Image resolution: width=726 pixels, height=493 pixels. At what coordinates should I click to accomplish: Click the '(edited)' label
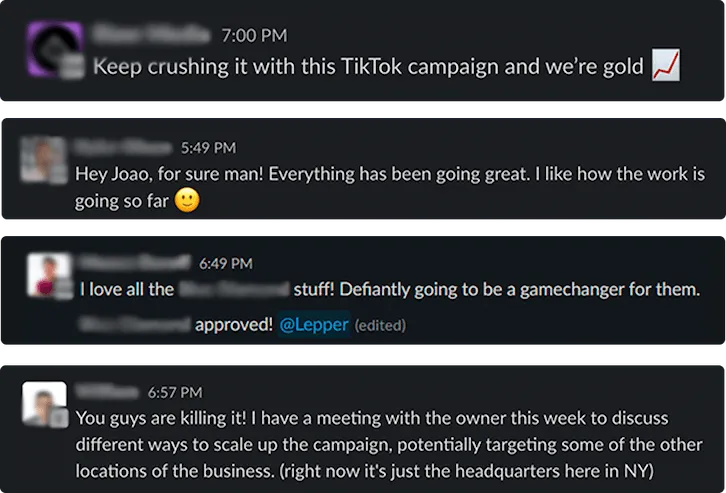(380, 326)
